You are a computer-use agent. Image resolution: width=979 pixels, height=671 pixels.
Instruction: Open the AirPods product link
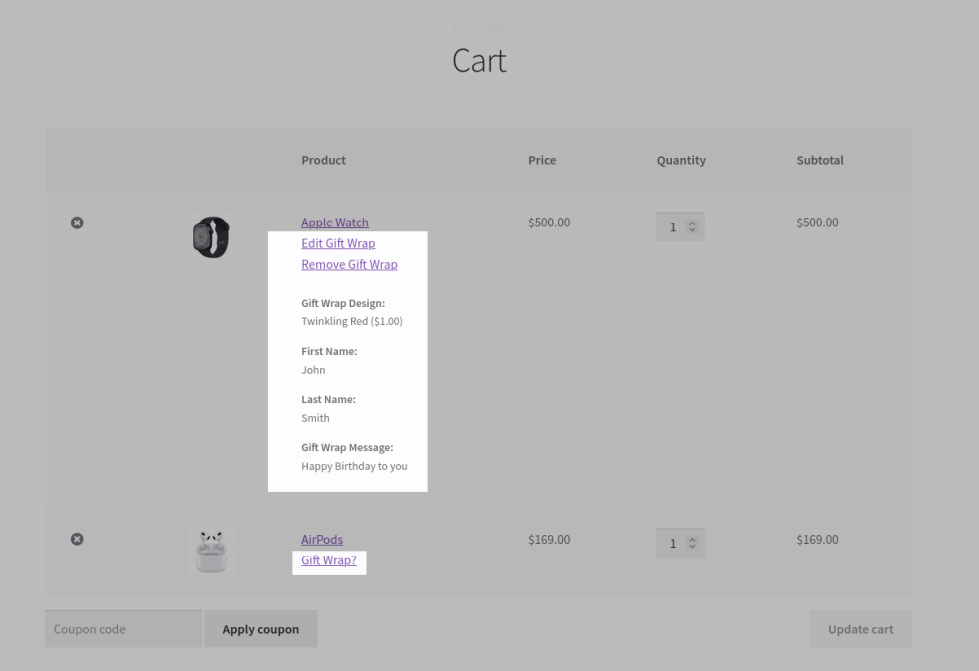click(322, 539)
